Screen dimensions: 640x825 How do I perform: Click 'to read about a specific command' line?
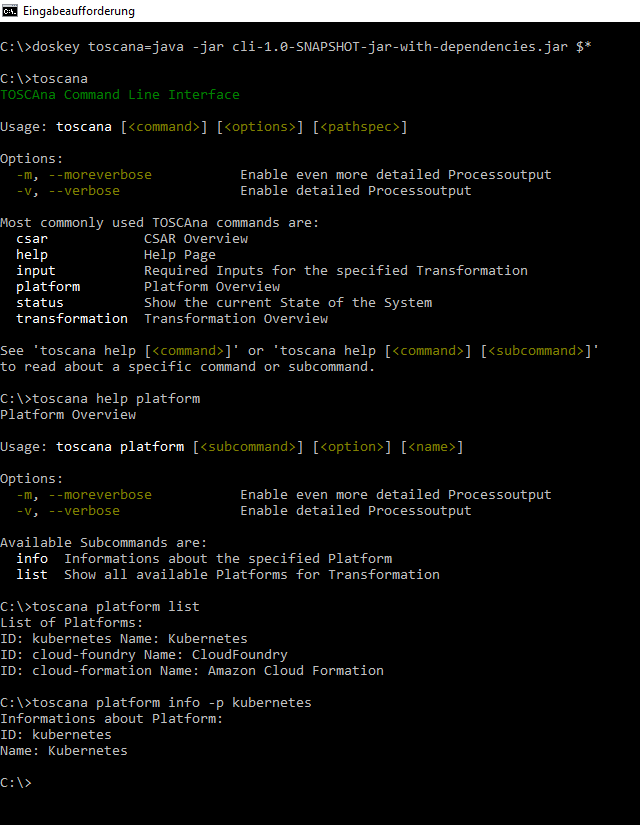[x=187, y=367]
